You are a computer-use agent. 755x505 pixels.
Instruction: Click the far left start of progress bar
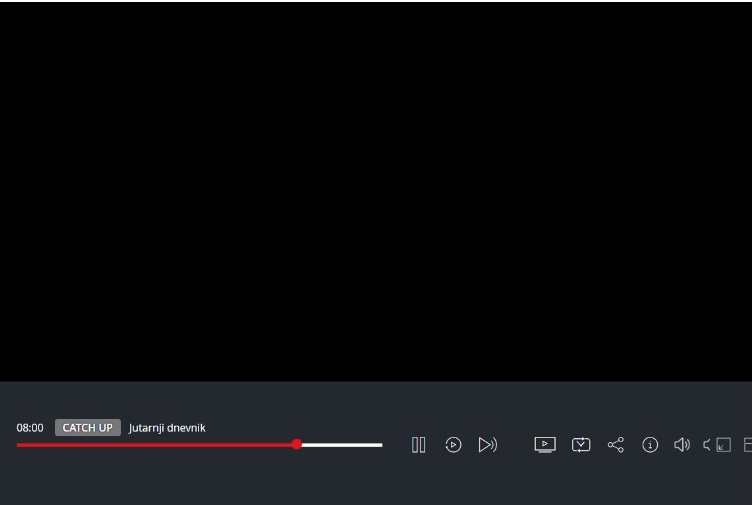click(18, 445)
